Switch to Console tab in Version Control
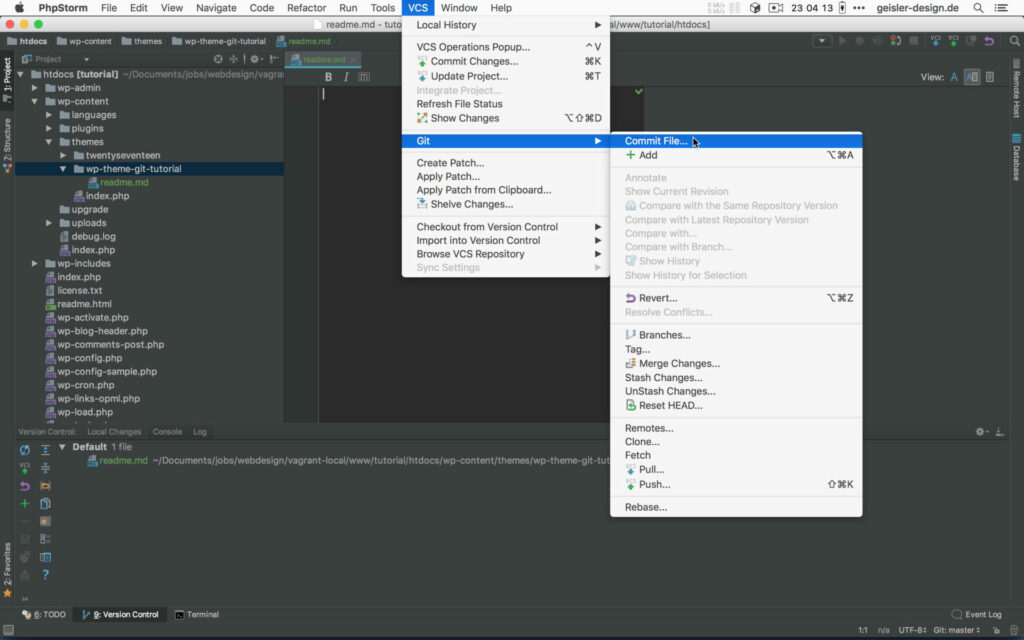 (x=167, y=432)
